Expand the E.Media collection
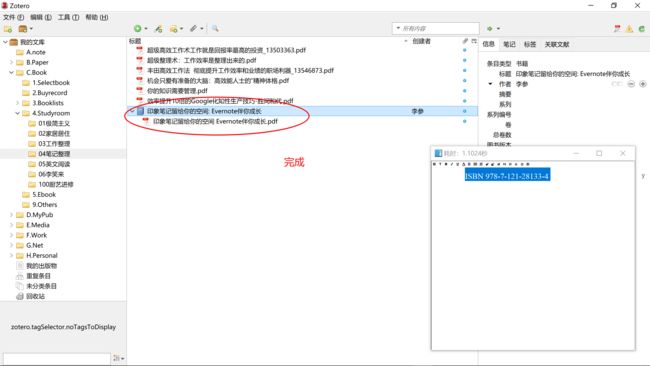 click(x=11, y=225)
